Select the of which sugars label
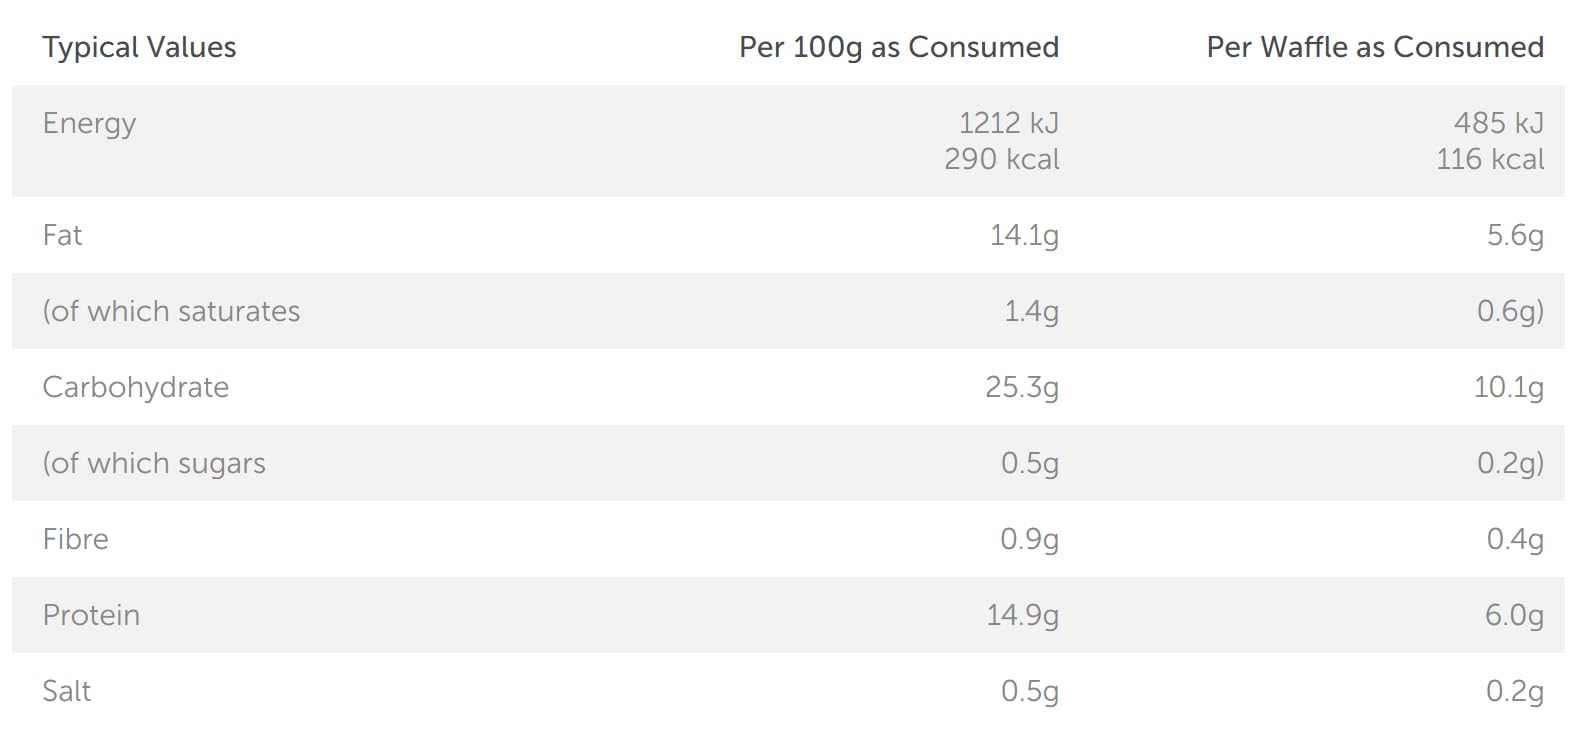The height and width of the screenshot is (742, 1576). point(154,463)
